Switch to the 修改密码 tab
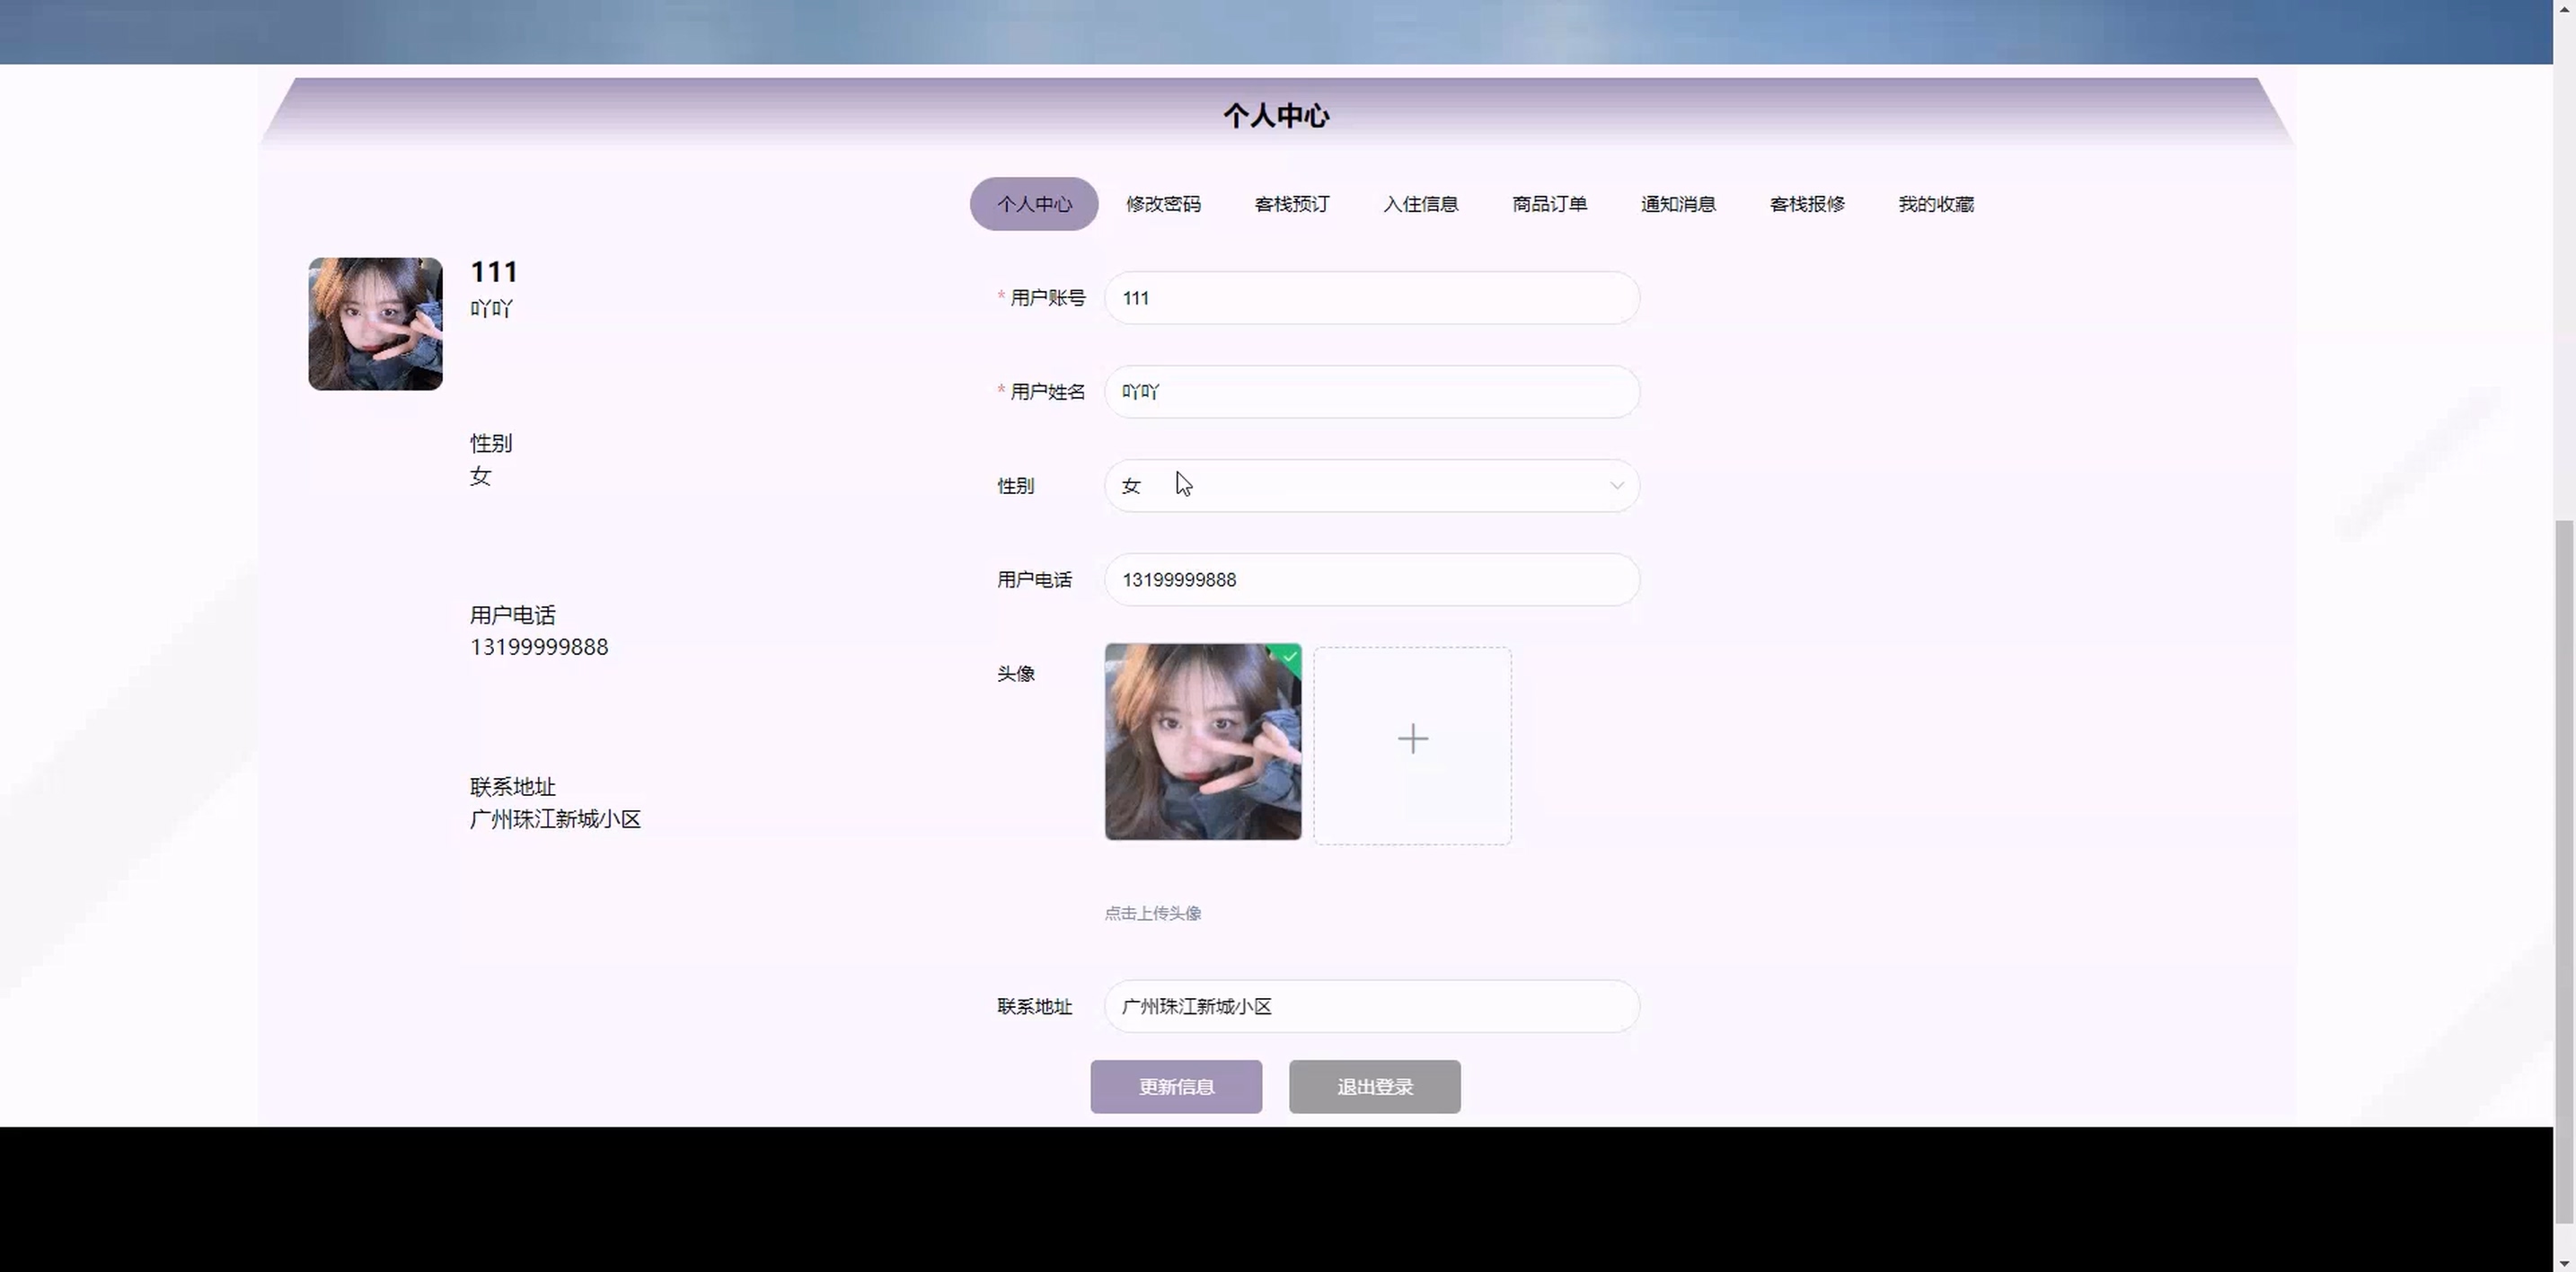 pyautogui.click(x=1163, y=204)
